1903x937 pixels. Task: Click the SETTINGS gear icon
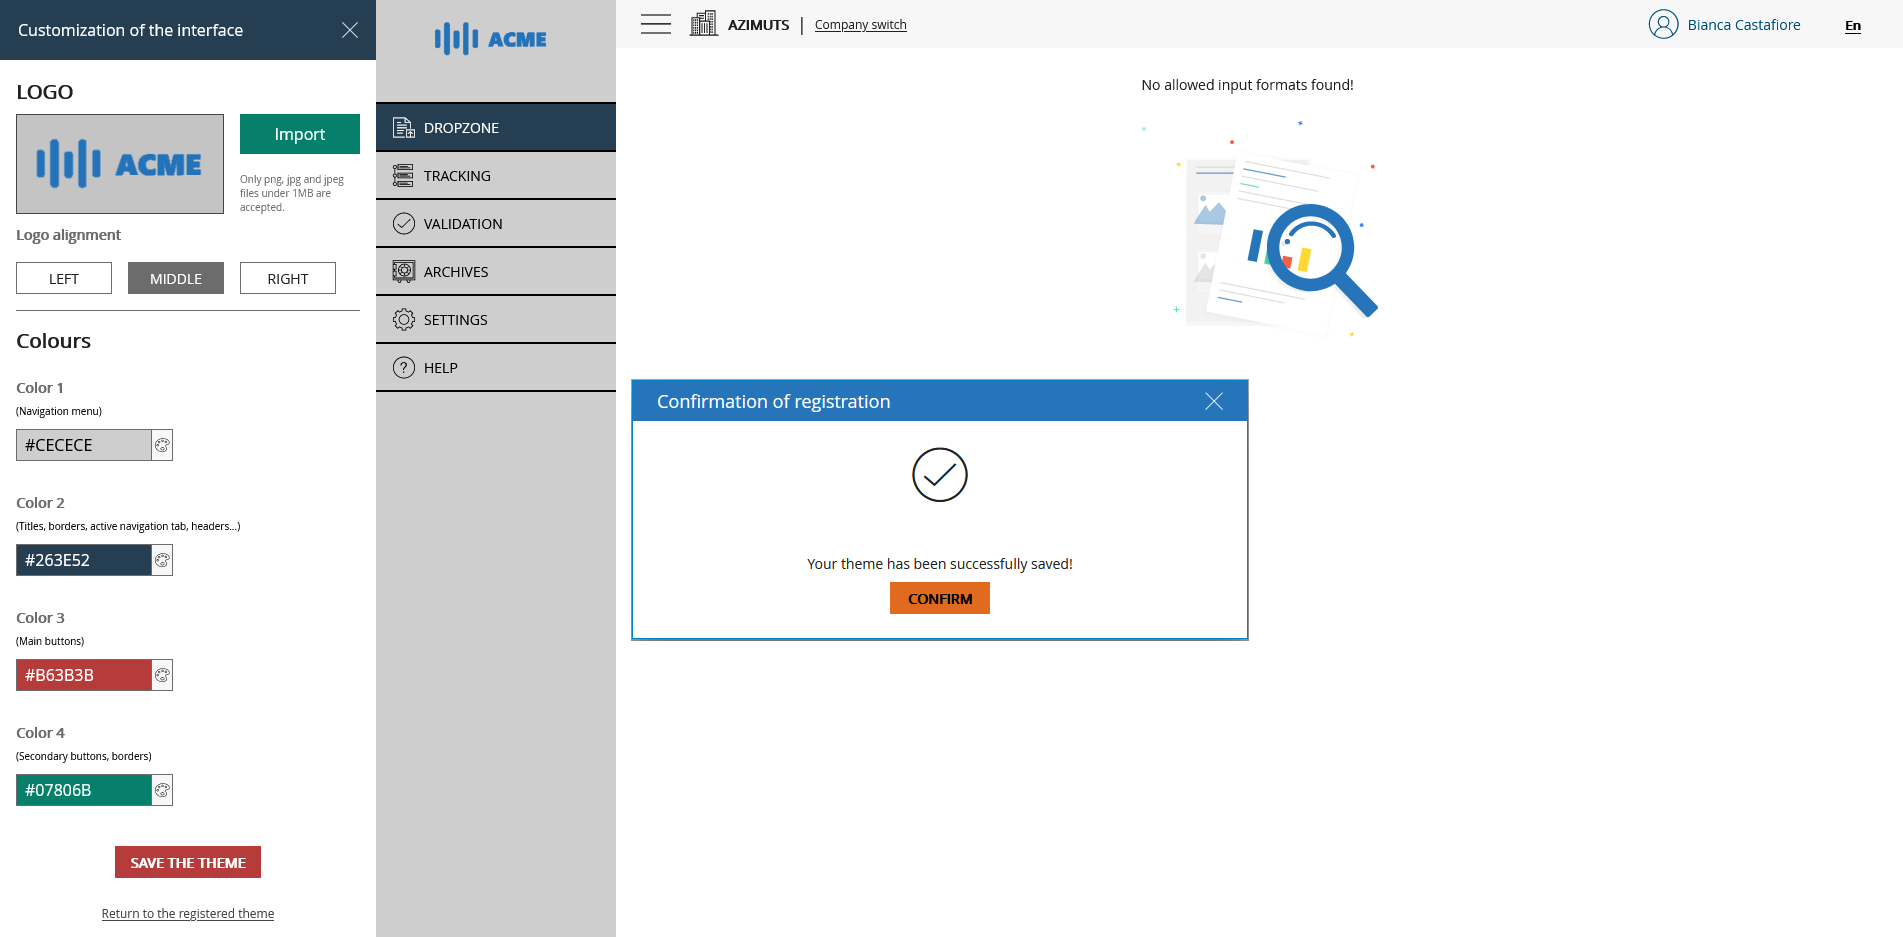[x=403, y=319]
